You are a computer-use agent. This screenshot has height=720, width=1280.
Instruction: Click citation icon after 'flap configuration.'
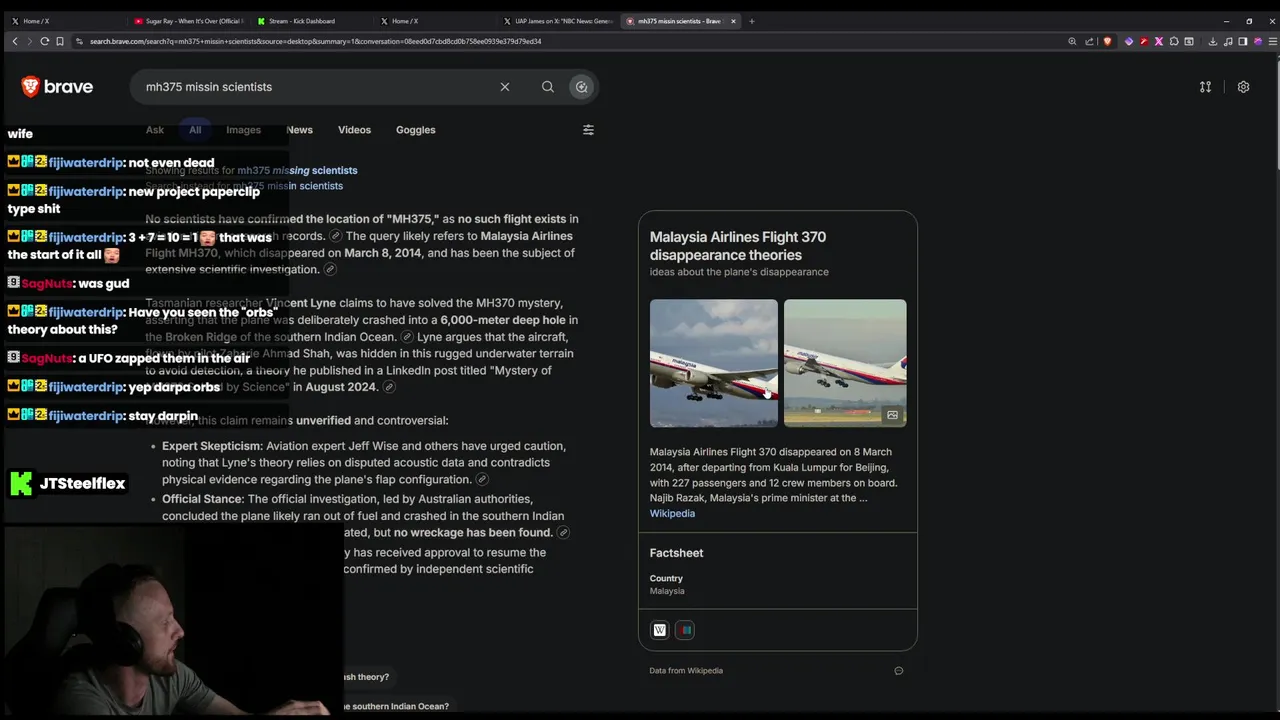coord(482,480)
